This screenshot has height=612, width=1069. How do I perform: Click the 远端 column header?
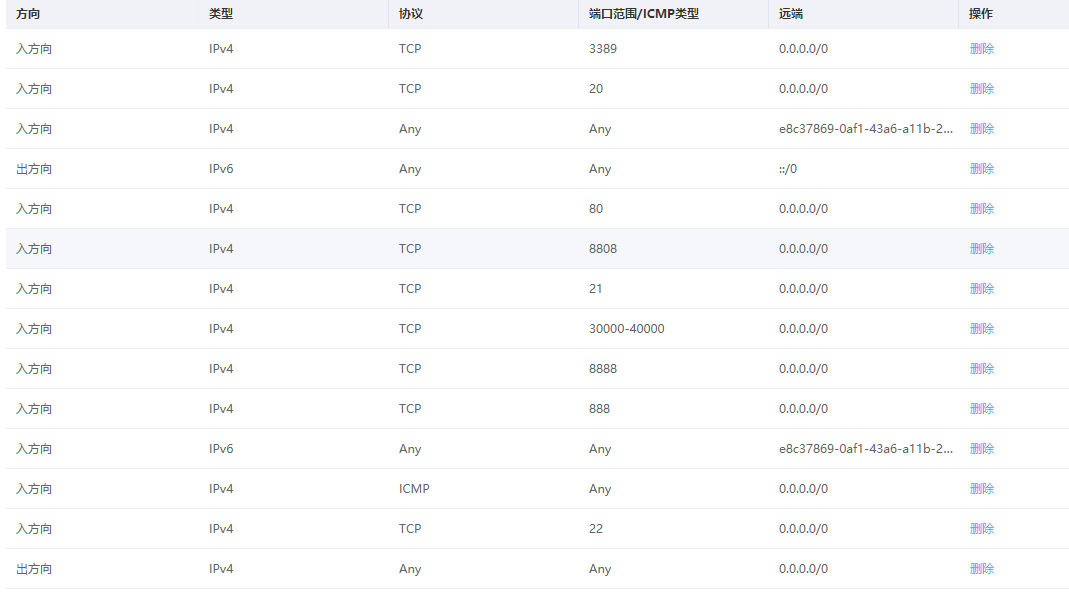[791, 15]
